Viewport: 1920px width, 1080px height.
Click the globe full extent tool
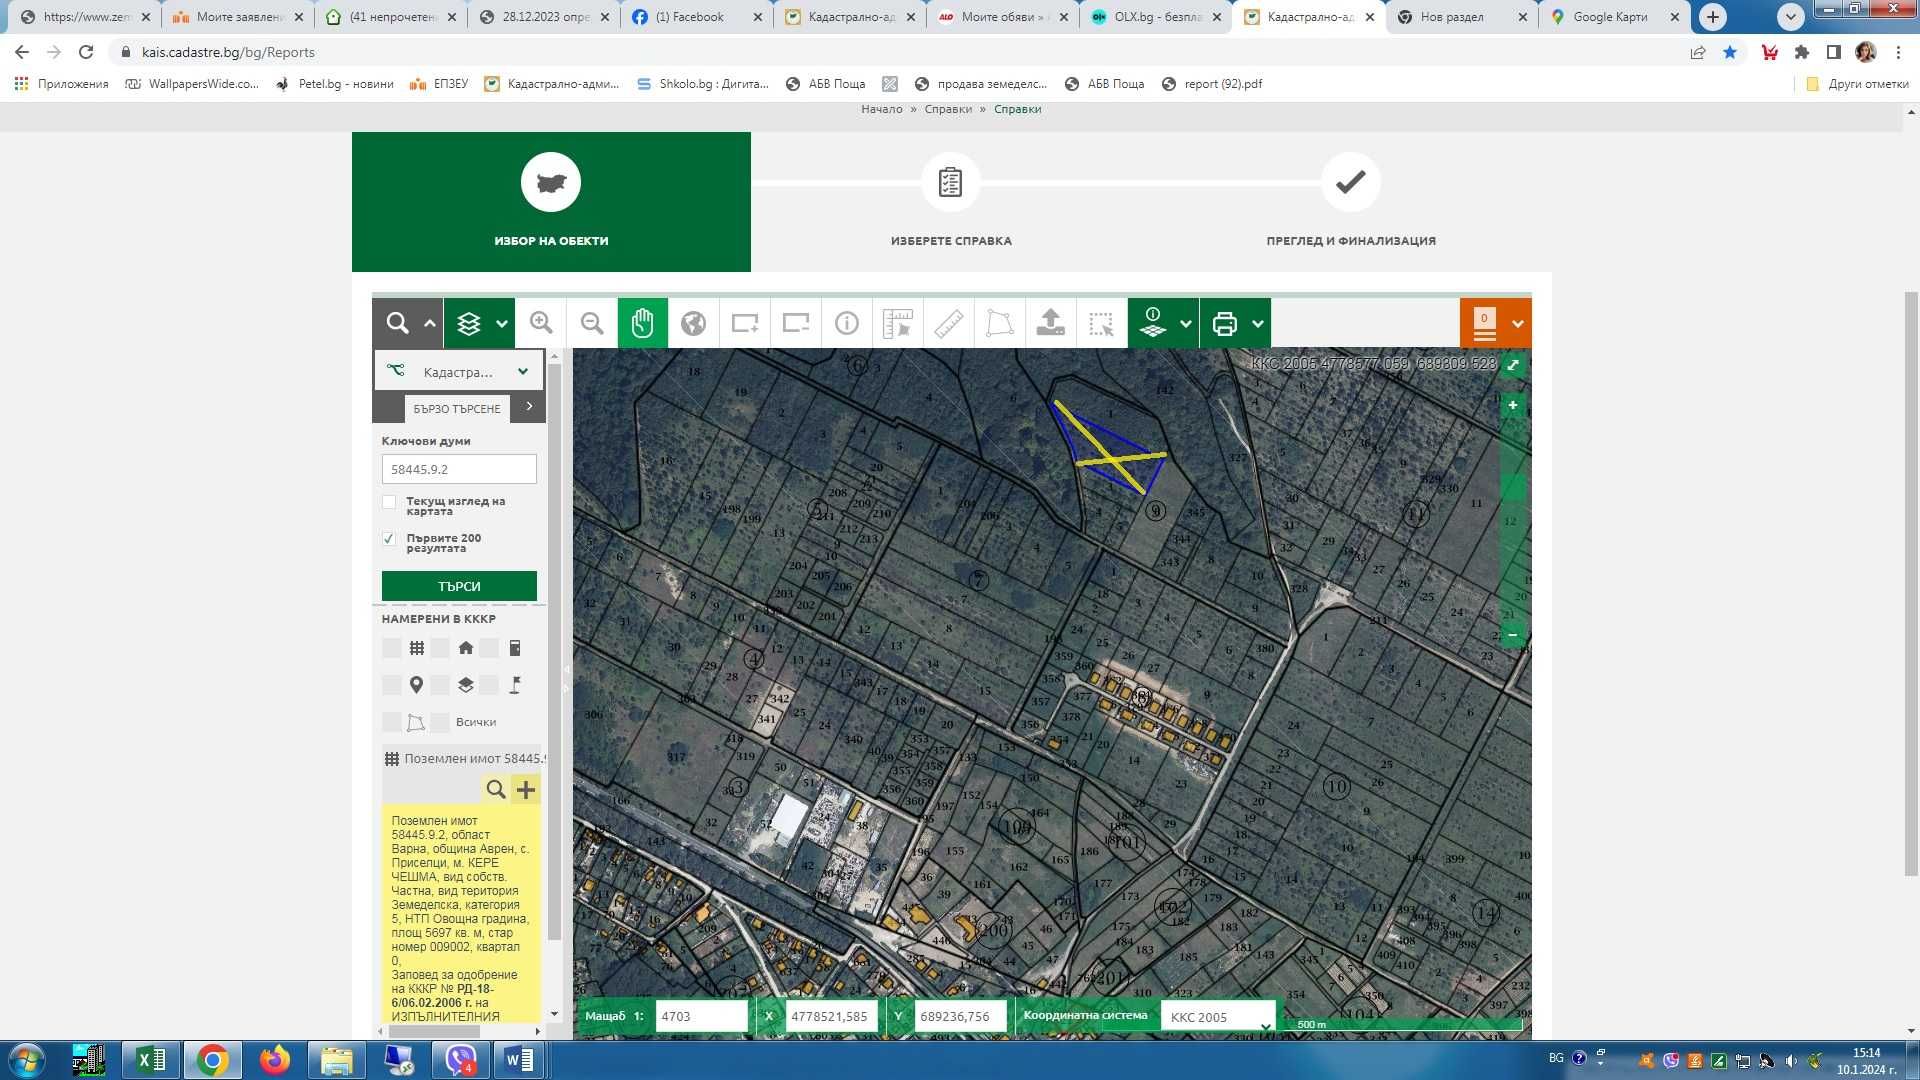pyautogui.click(x=693, y=323)
